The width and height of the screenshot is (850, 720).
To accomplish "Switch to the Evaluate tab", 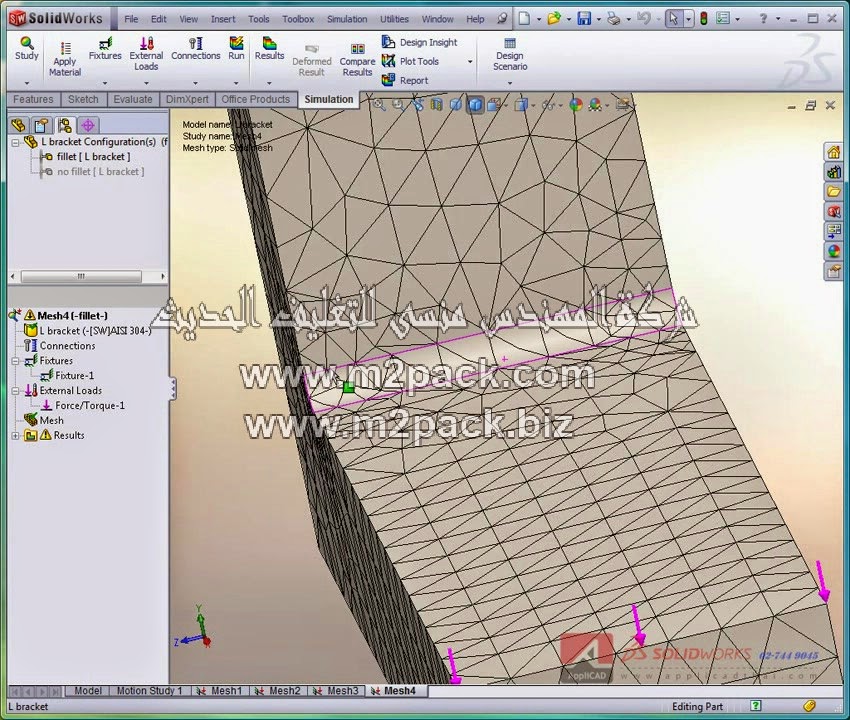I will pyautogui.click(x=133, y=99).
